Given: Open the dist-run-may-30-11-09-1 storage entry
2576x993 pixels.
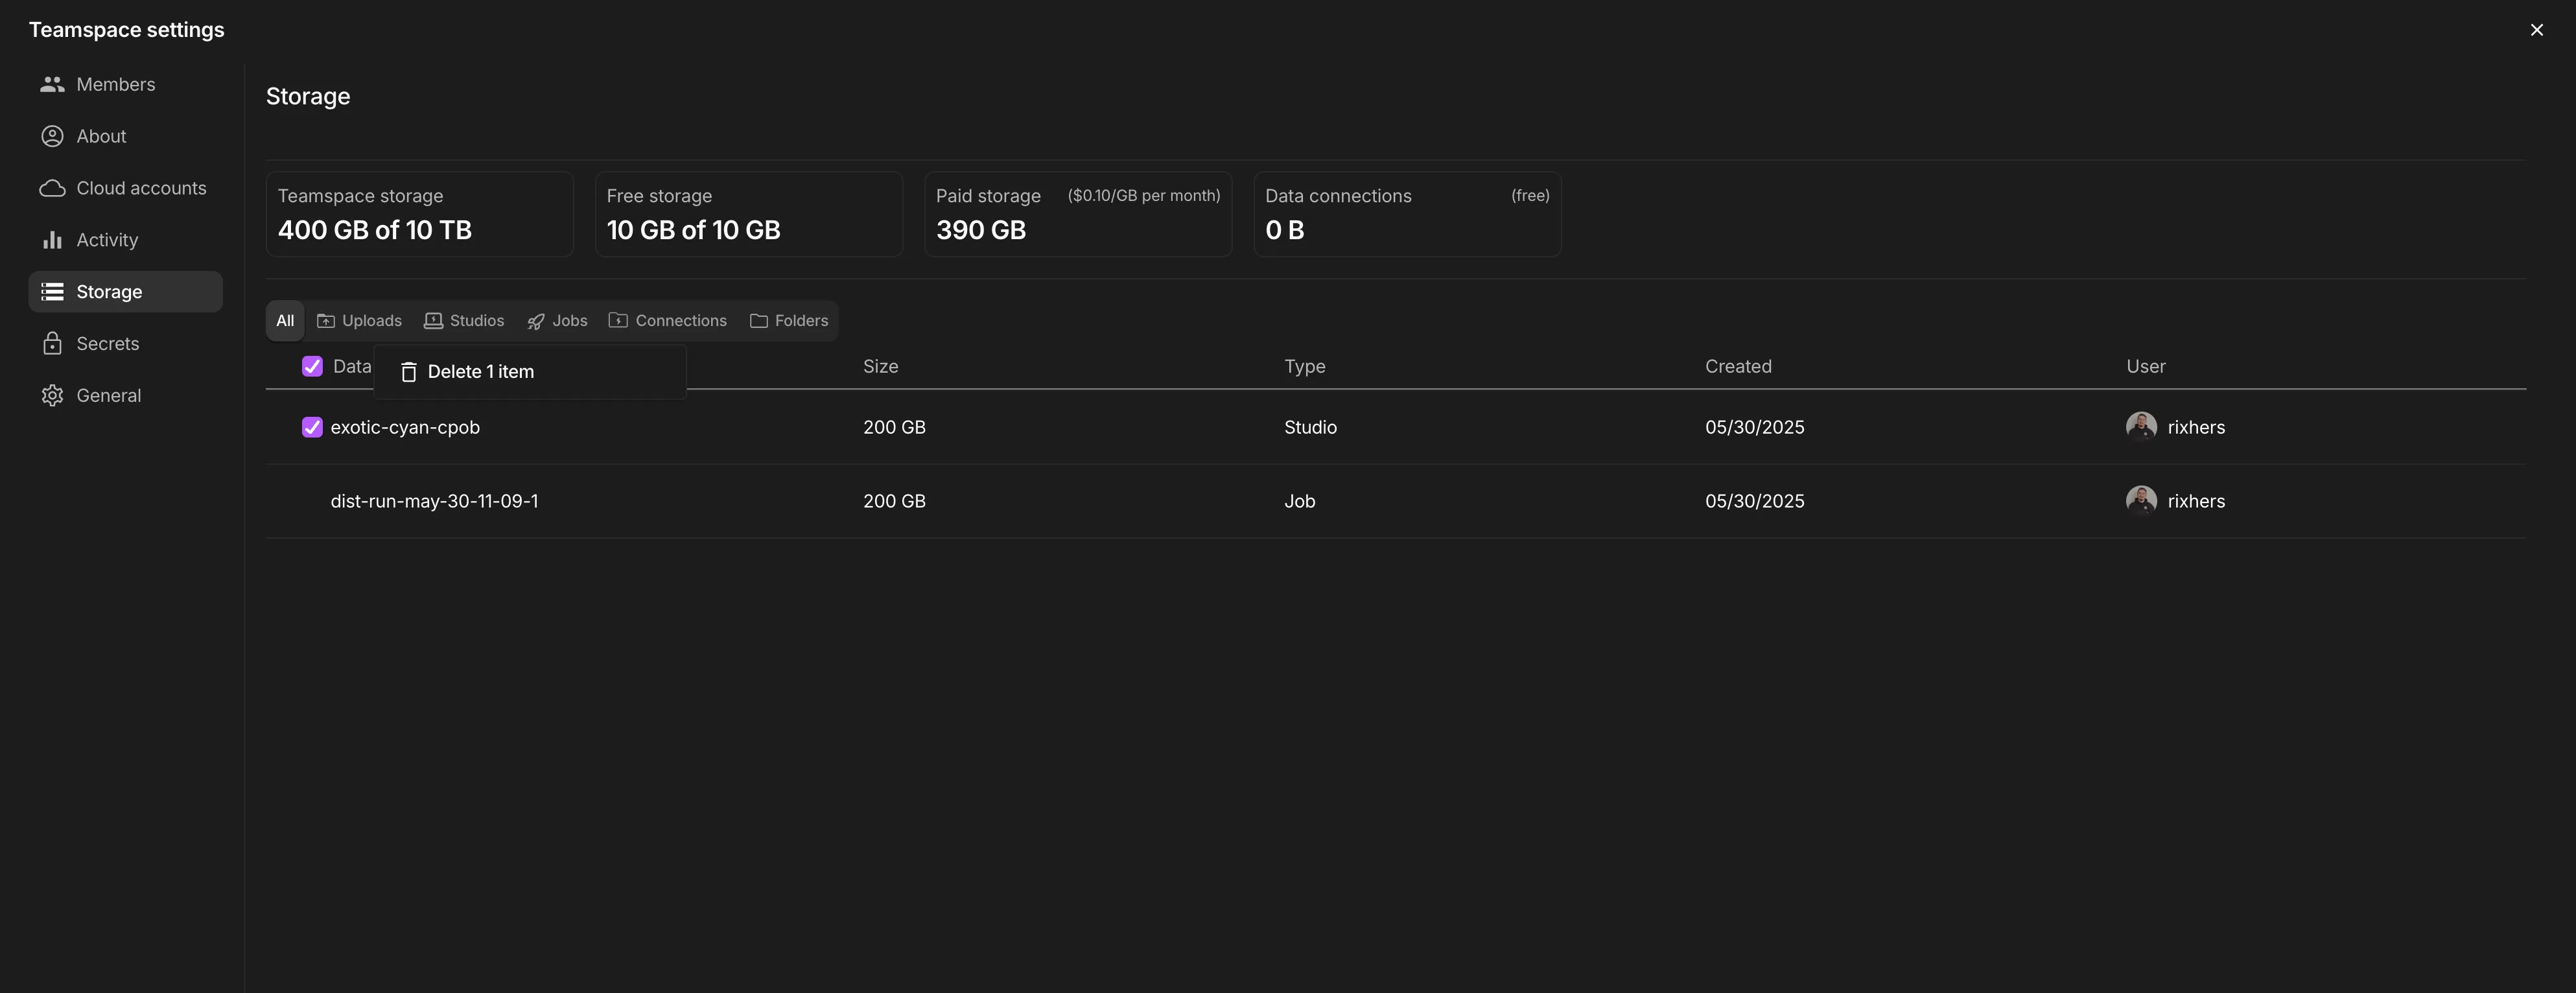Looking at the screenshot, I should click(x=434, y=501).
